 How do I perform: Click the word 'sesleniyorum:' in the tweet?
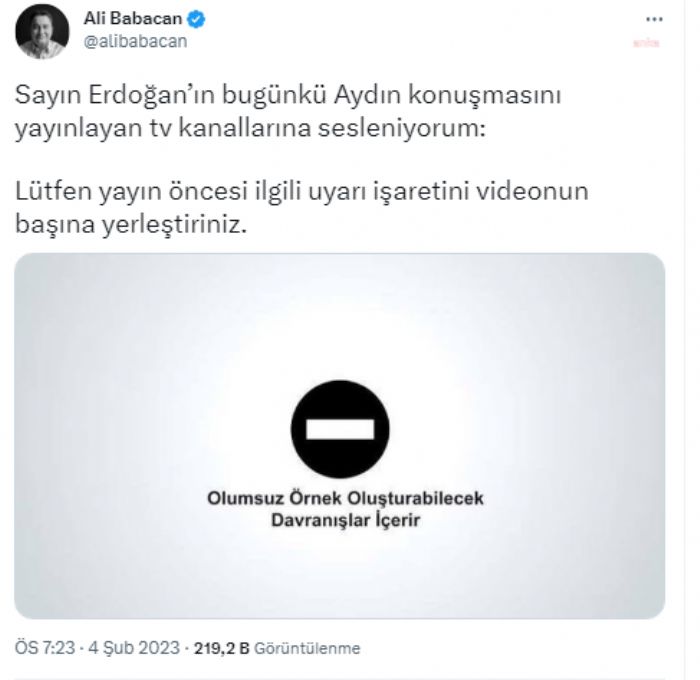pyautogui.click(x=401, y=129)
